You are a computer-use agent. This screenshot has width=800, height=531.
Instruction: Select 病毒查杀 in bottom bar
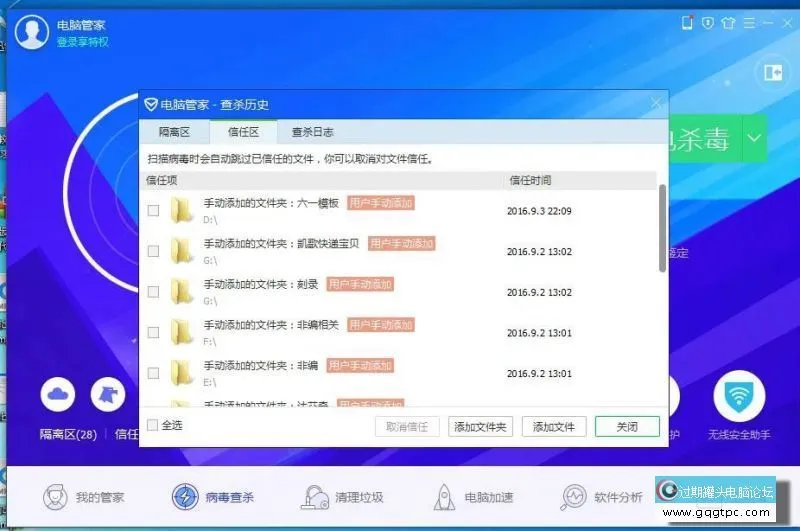tap(213, 497)
